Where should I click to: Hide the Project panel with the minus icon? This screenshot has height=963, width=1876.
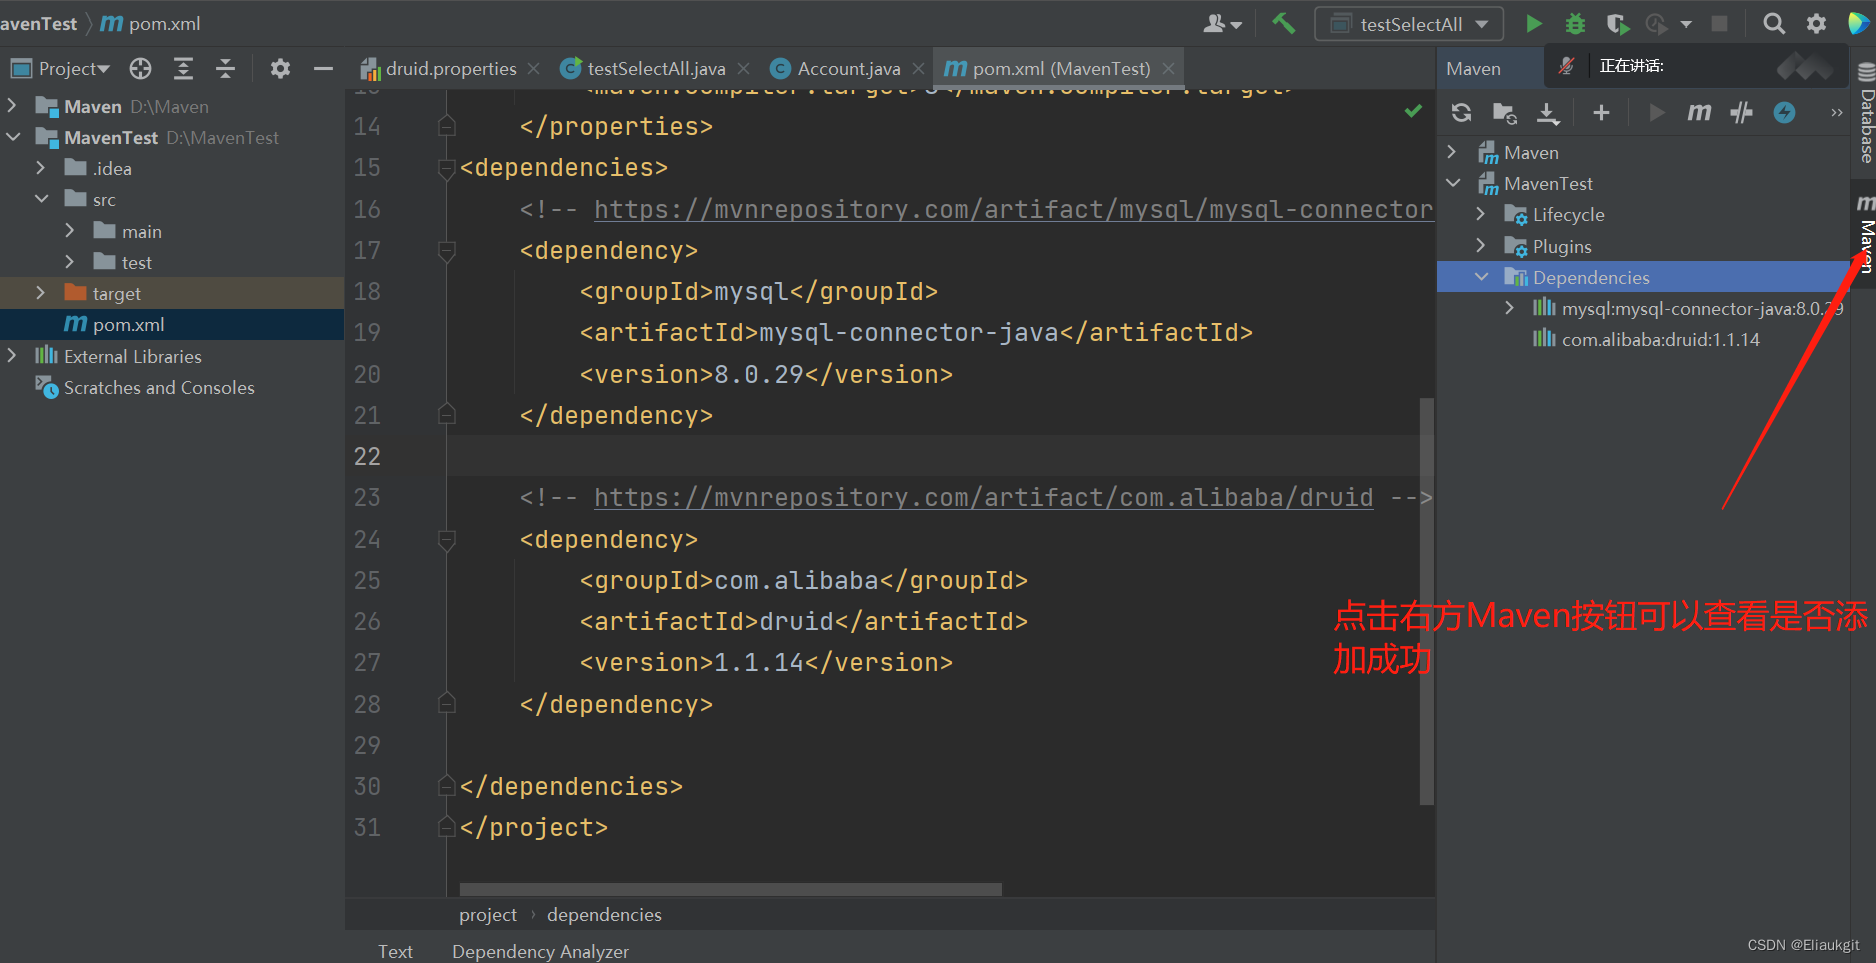coord(322,68)
